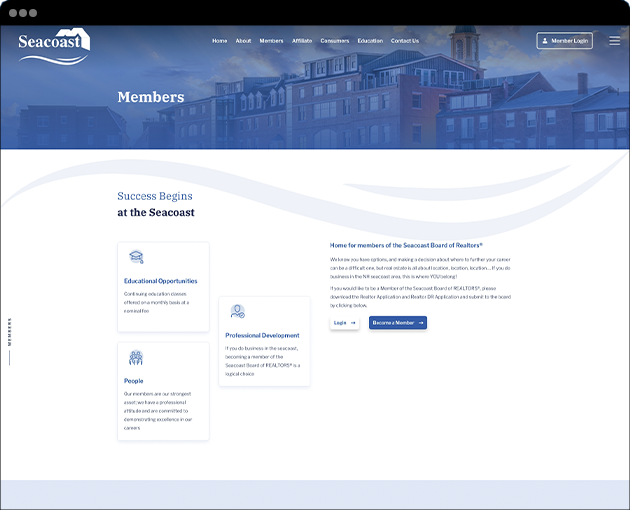
Task: Open the Home menu item
Action: [219, 41]
